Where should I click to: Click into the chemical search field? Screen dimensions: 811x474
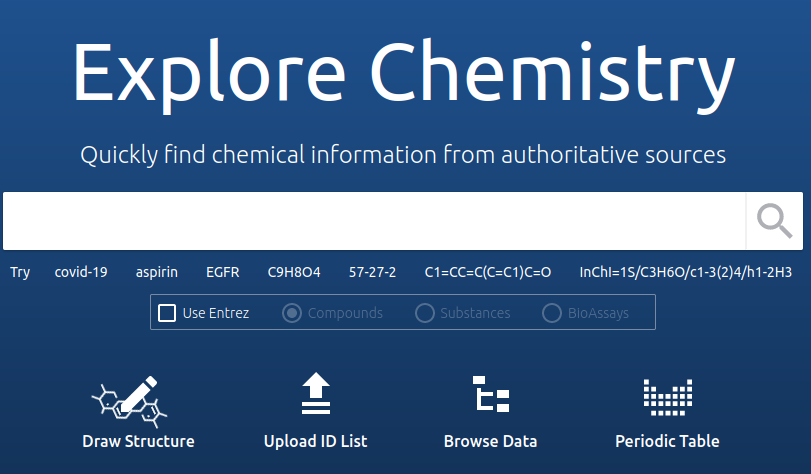(x=374, y=221)
